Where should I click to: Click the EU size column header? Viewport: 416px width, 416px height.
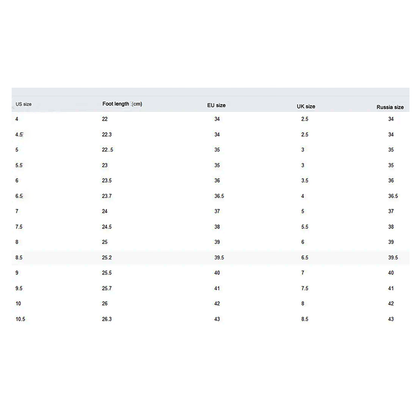click(216, 105)
